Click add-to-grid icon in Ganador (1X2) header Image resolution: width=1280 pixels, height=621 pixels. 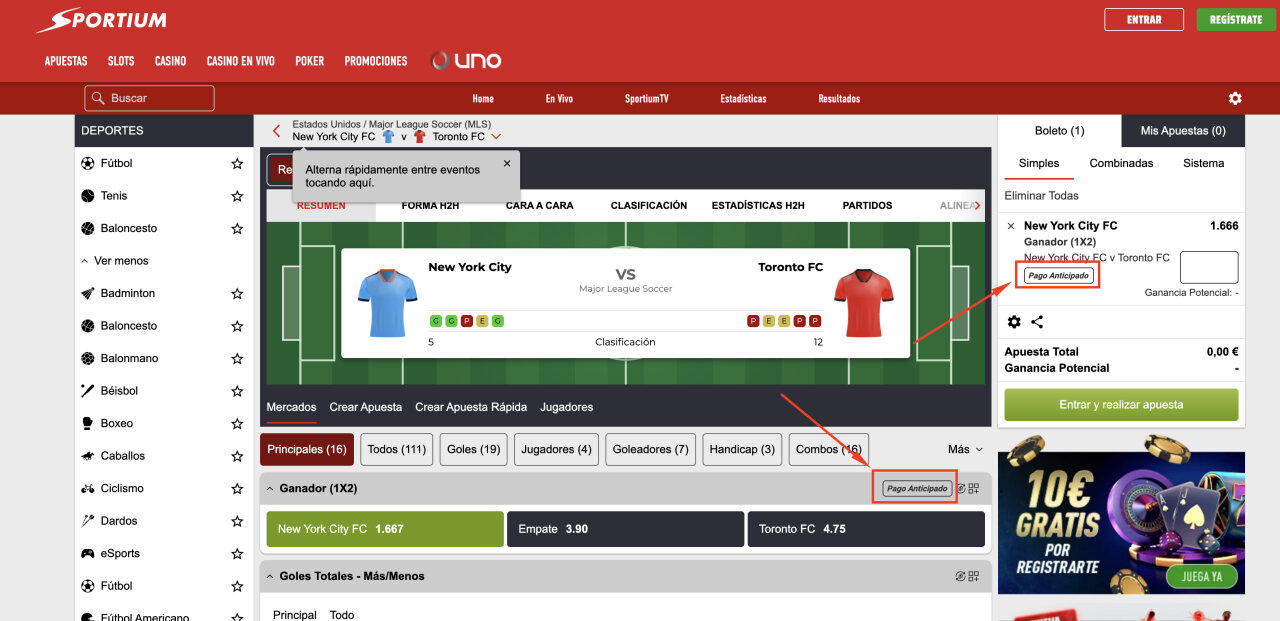974,489
